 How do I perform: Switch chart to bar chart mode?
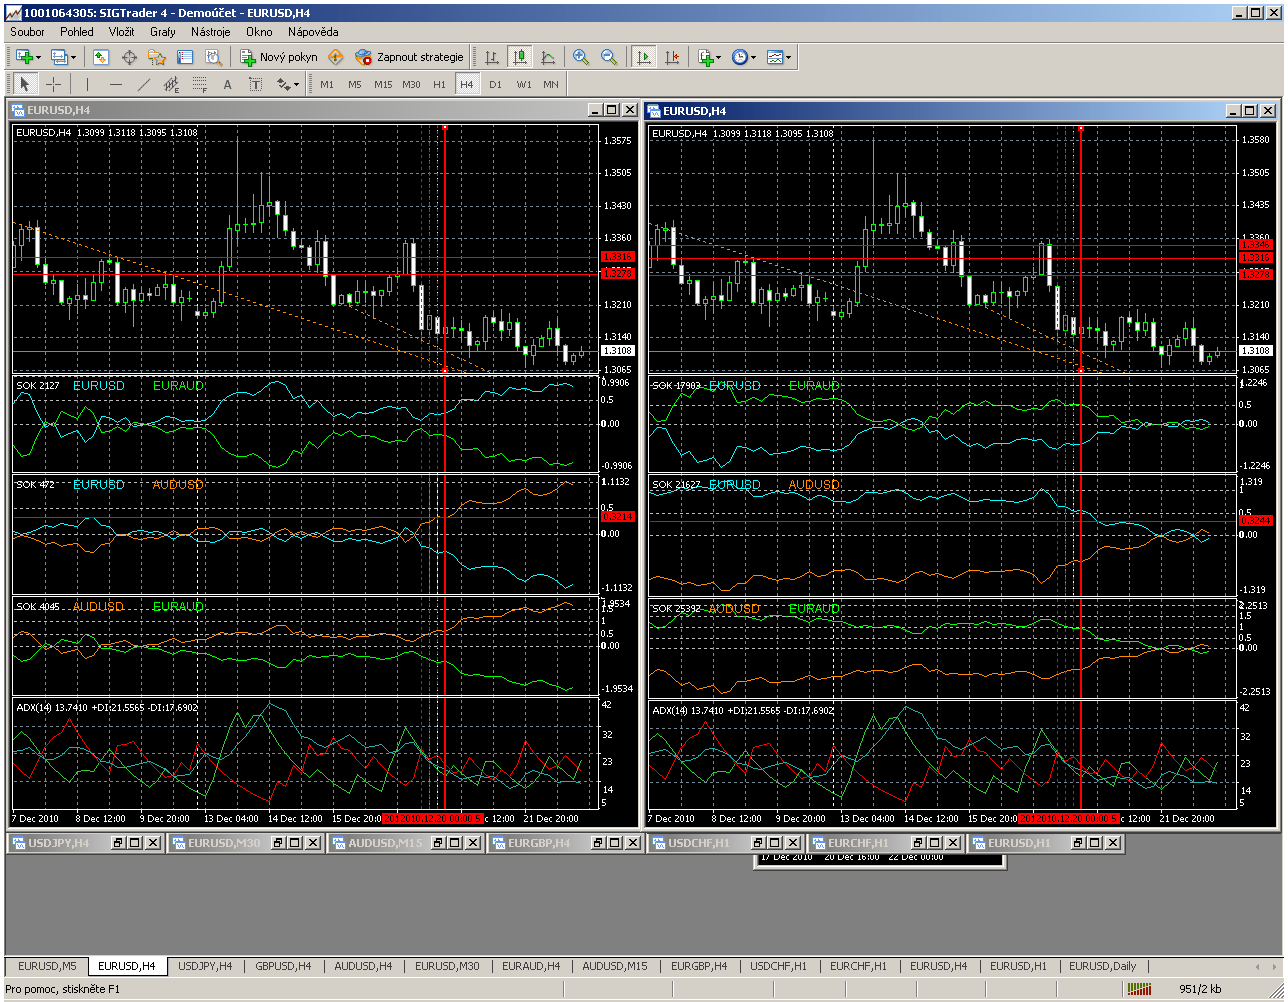491,58
